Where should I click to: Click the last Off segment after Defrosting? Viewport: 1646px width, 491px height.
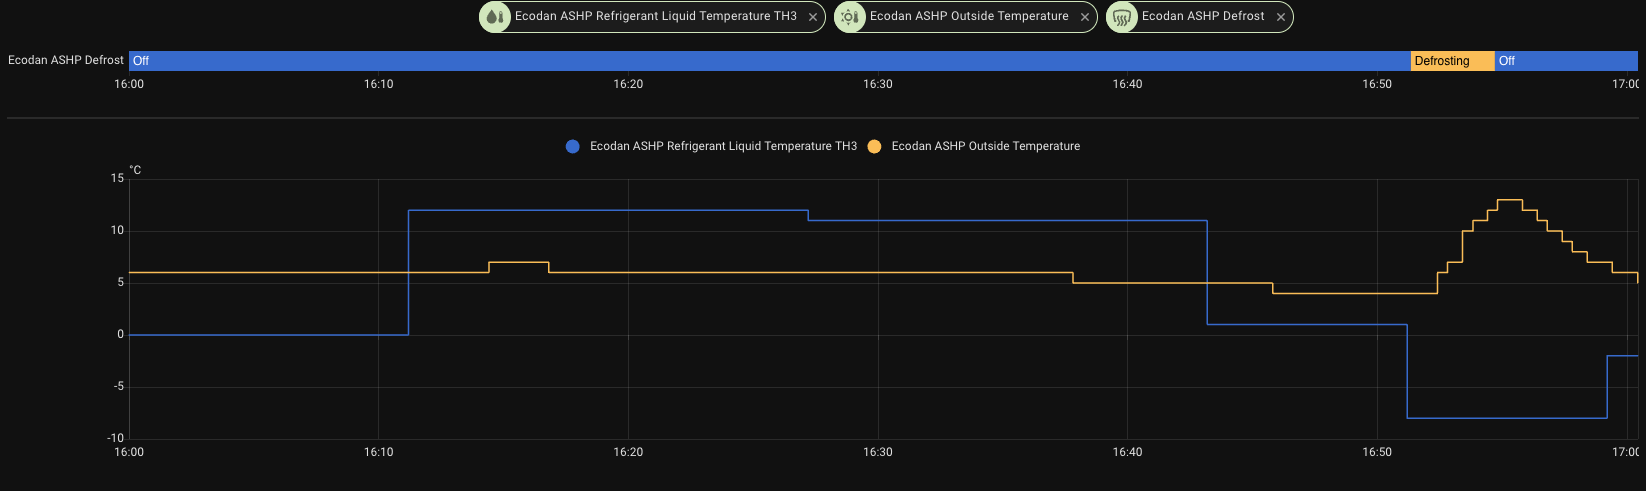1566,61
